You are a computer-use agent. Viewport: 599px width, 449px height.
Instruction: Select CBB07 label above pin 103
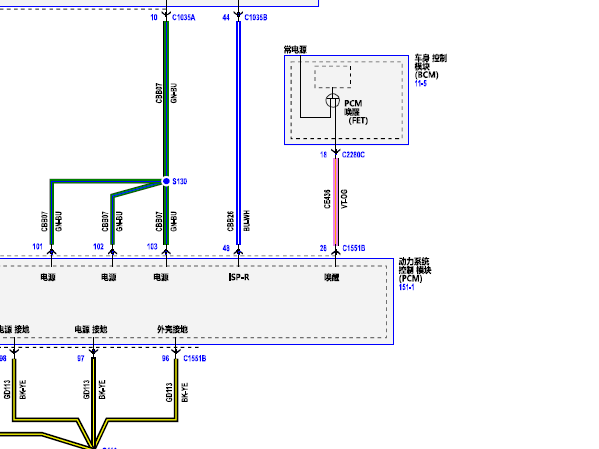pyautogui.click(x=159, y=222)
